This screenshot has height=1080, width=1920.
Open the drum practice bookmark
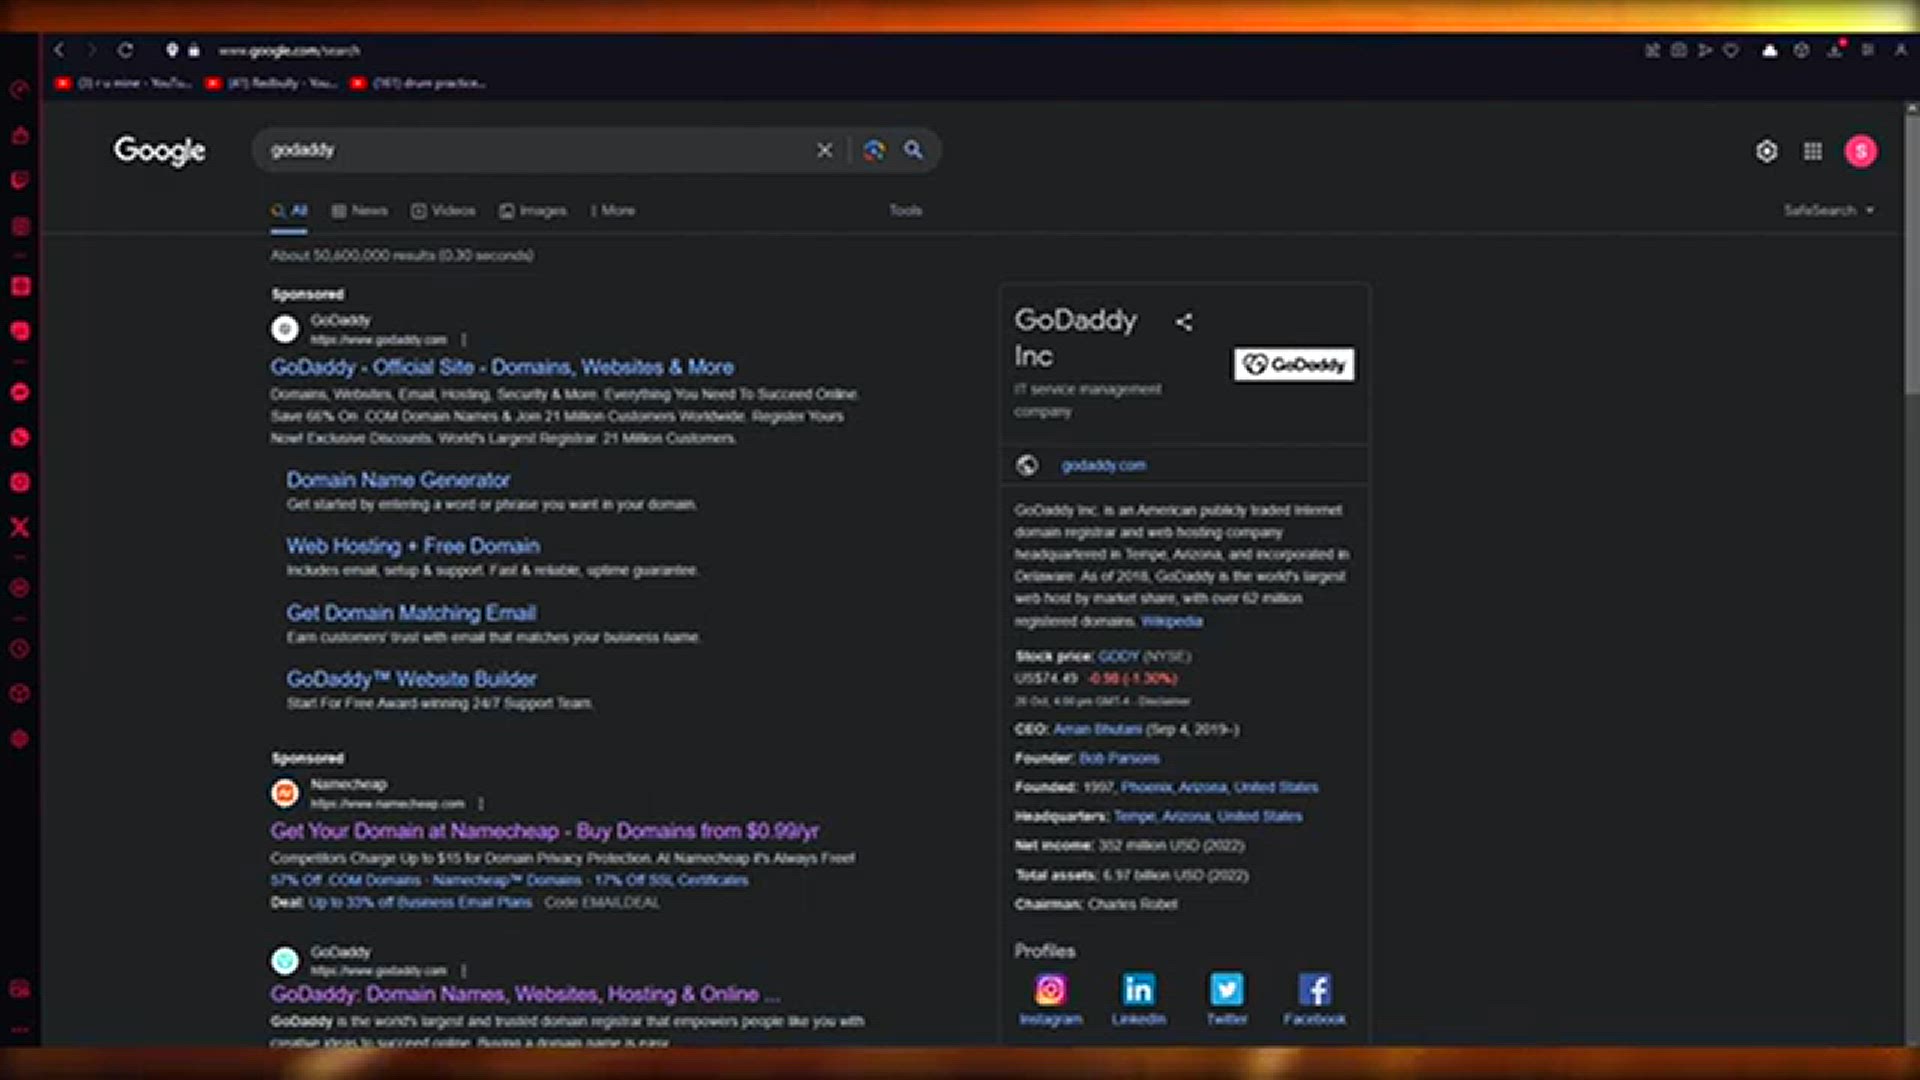click(x=420, y=83)
